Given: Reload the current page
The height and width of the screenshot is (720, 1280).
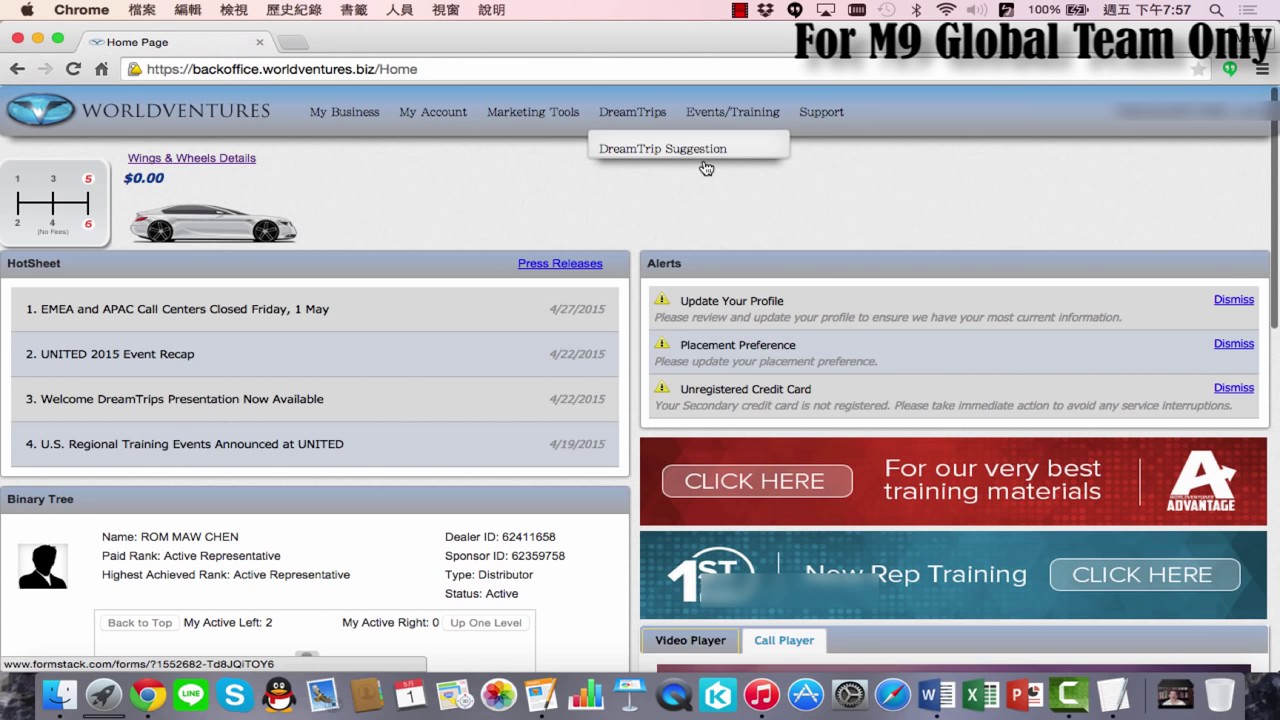Looking at the screenshot, I should tap(73, 69).
